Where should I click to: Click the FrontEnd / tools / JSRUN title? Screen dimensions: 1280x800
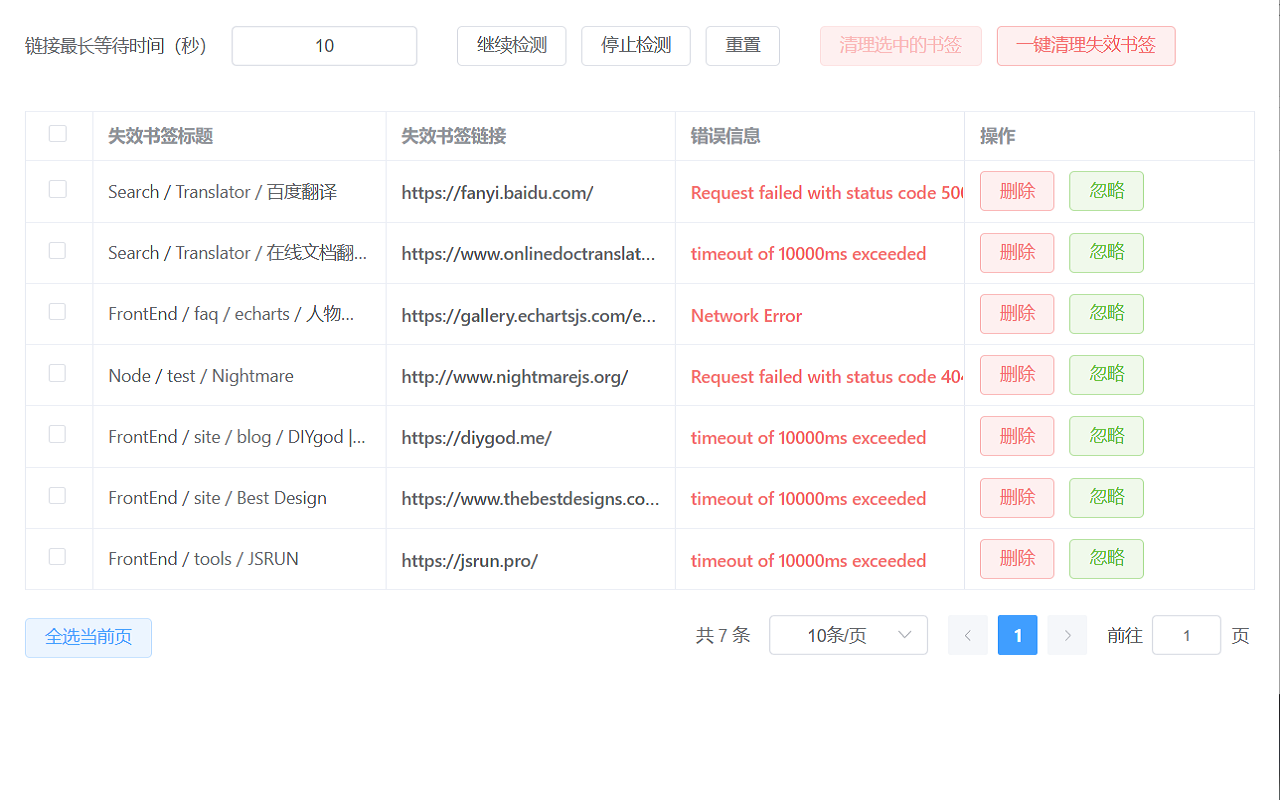coord(203,559)
